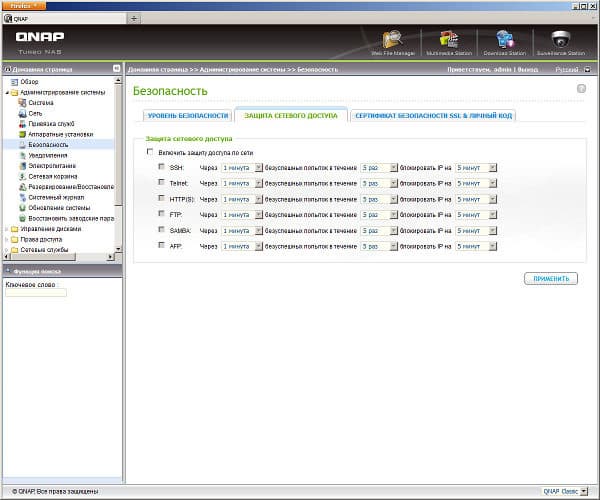The image size is (600, 500).
Task: Click the Привязка служб icon
Action: click(22, 124)
